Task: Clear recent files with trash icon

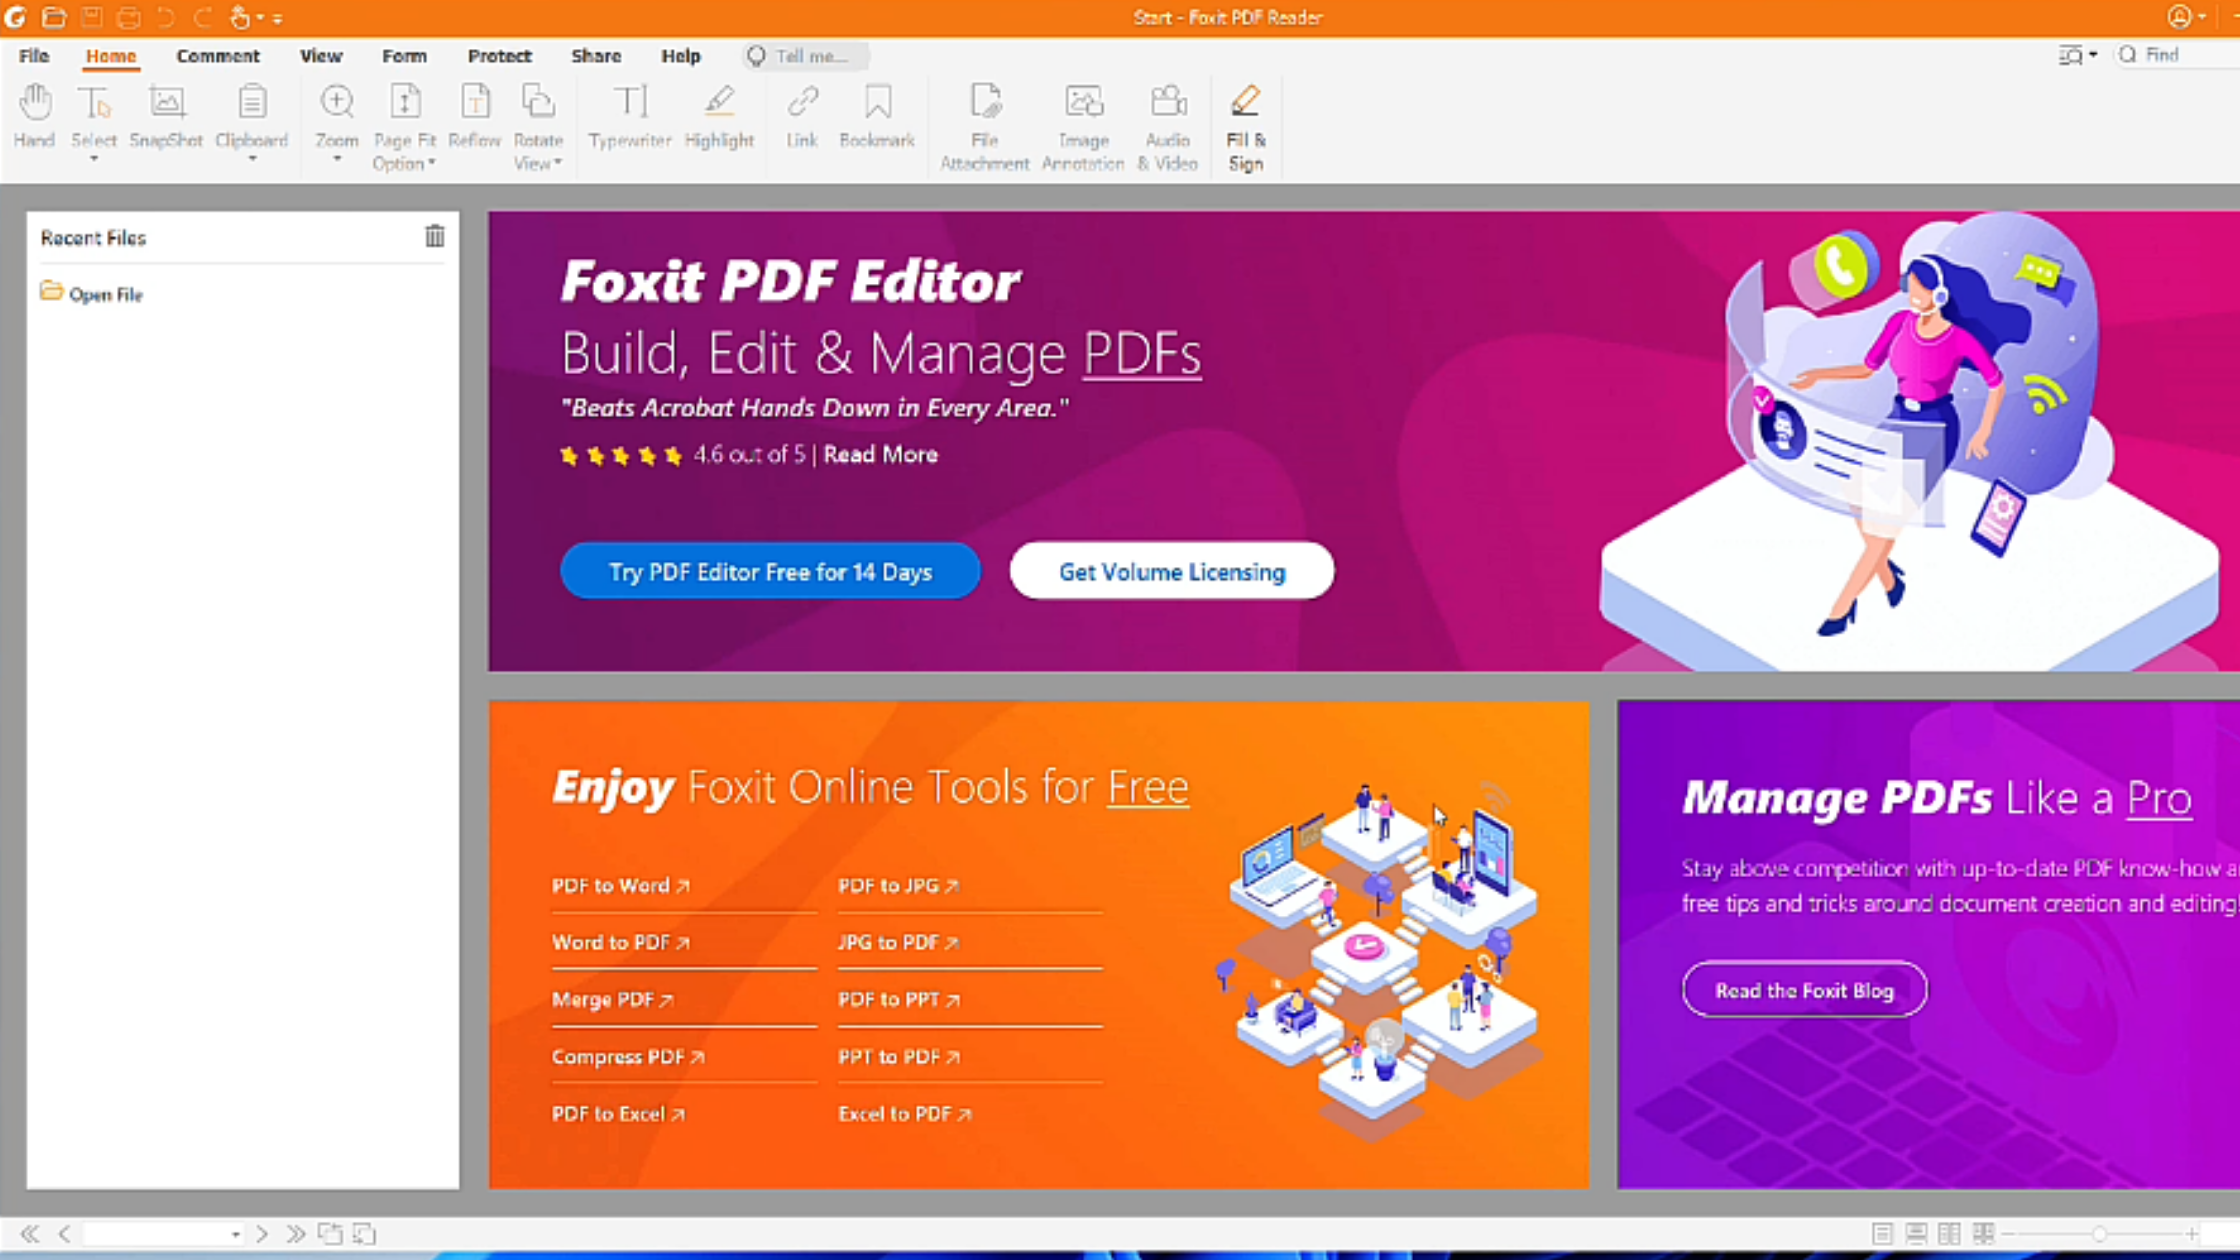Action: click(x=435, y=237)
